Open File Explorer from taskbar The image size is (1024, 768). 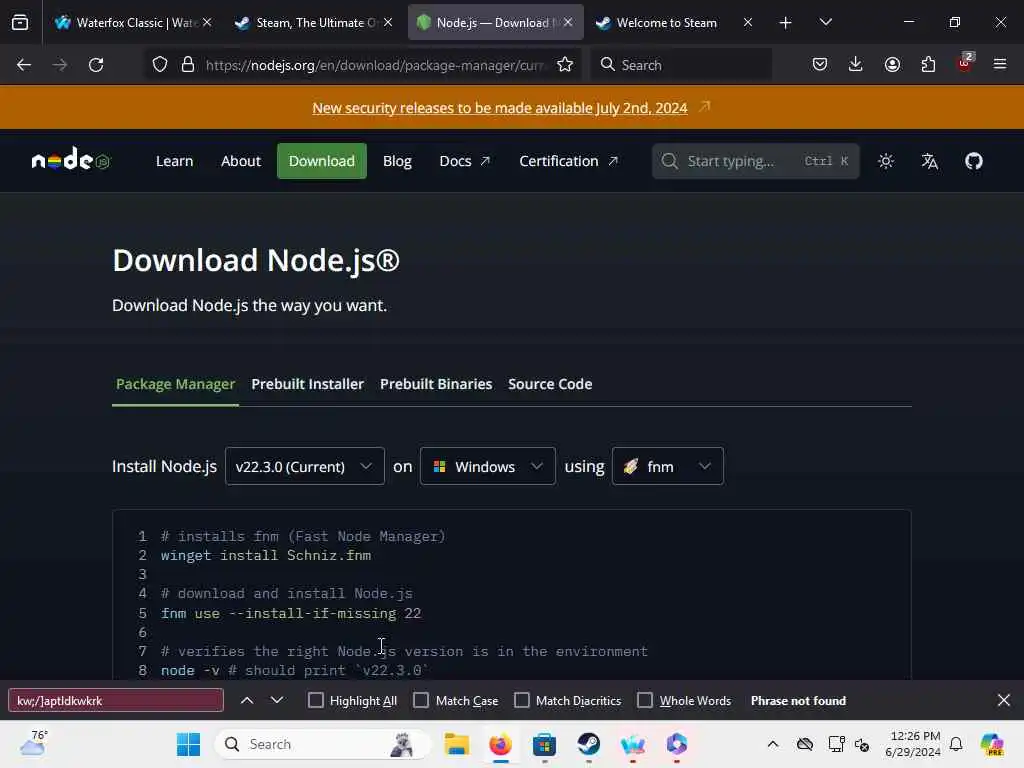pyautogui.click(x=456, y=744)
